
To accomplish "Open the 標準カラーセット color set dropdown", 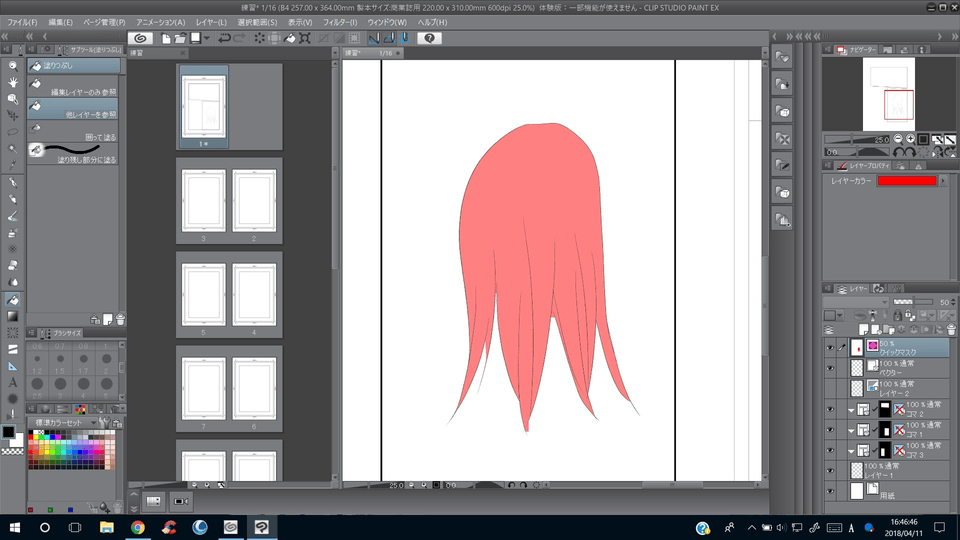I will [65, 422].
